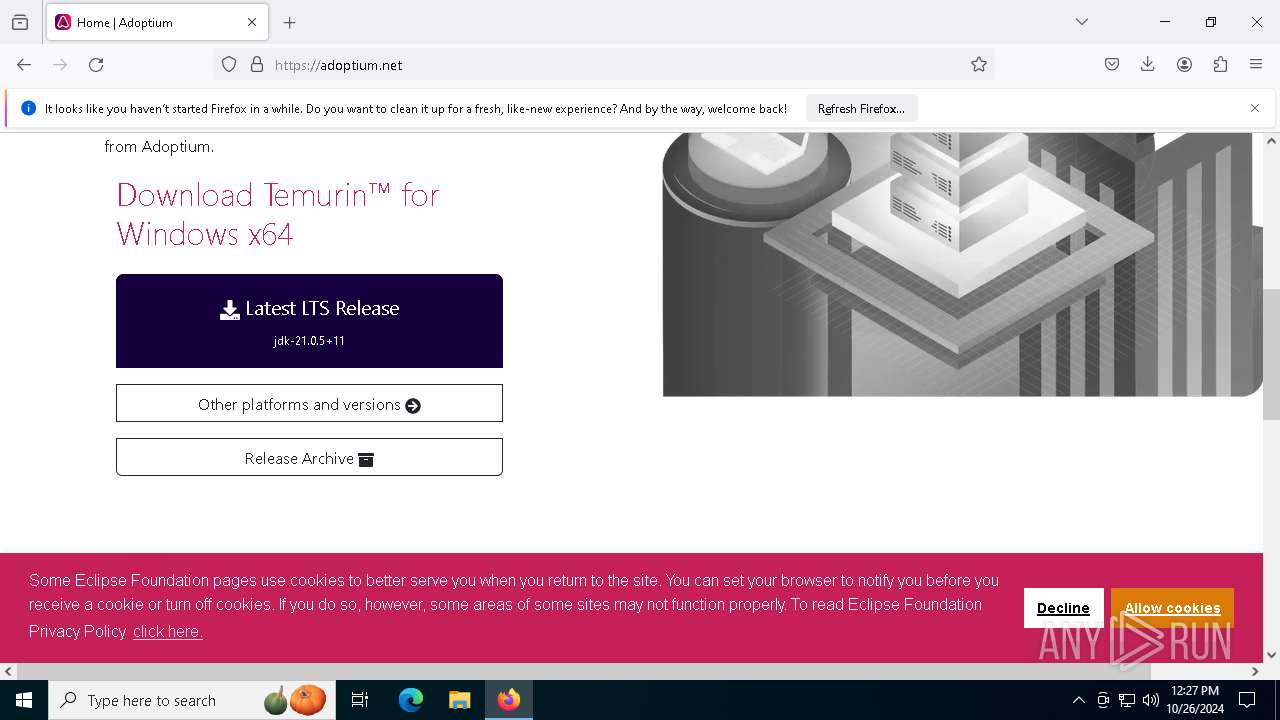Open Firefox View recent browsing icon
Screen dimensions: 1280x720
click(20, 22)
